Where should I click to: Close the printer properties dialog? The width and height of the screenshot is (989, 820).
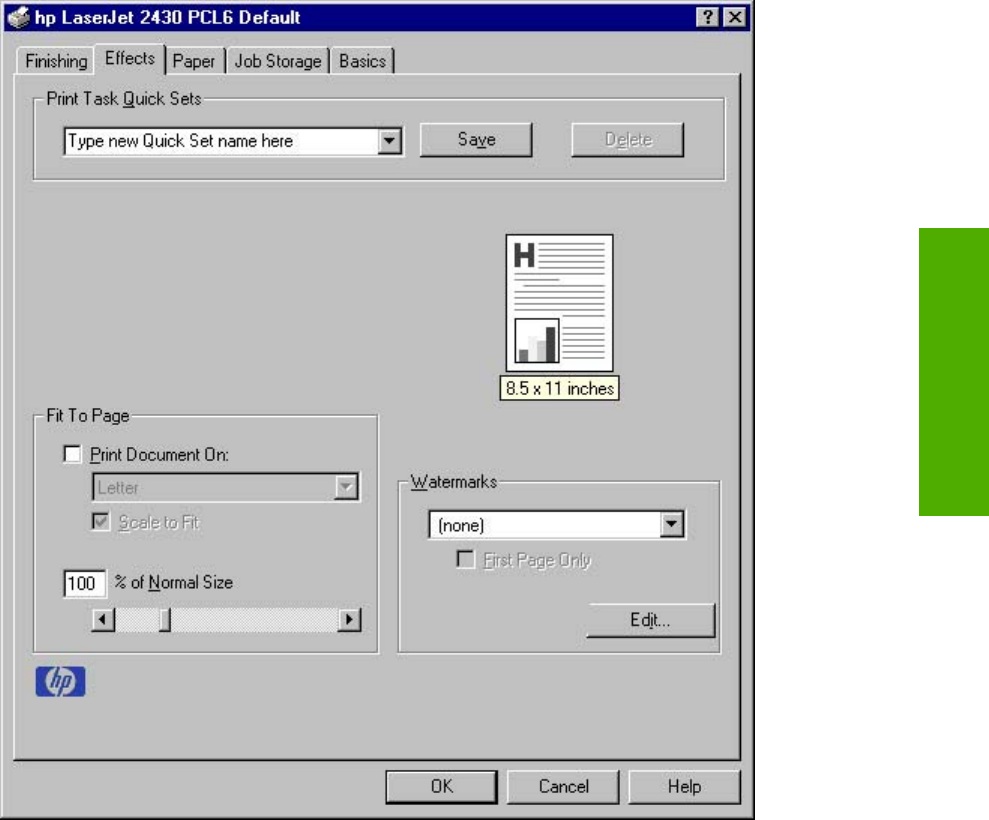735,17
